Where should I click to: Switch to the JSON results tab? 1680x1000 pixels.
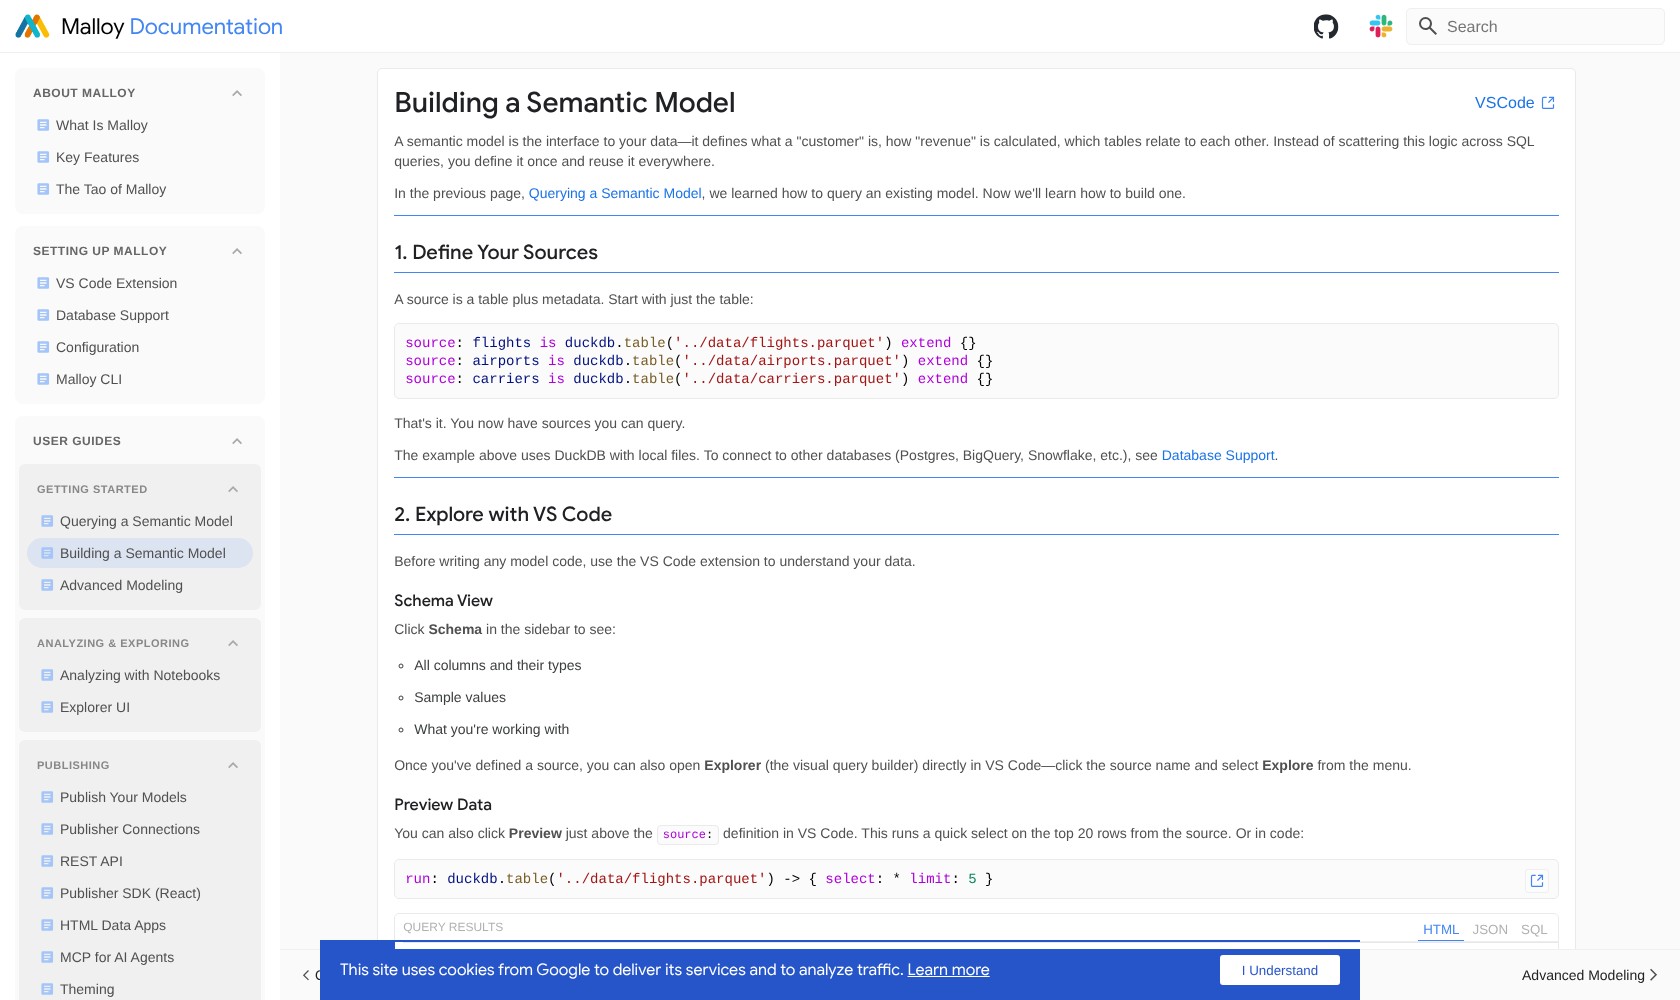click(1490, 929)
